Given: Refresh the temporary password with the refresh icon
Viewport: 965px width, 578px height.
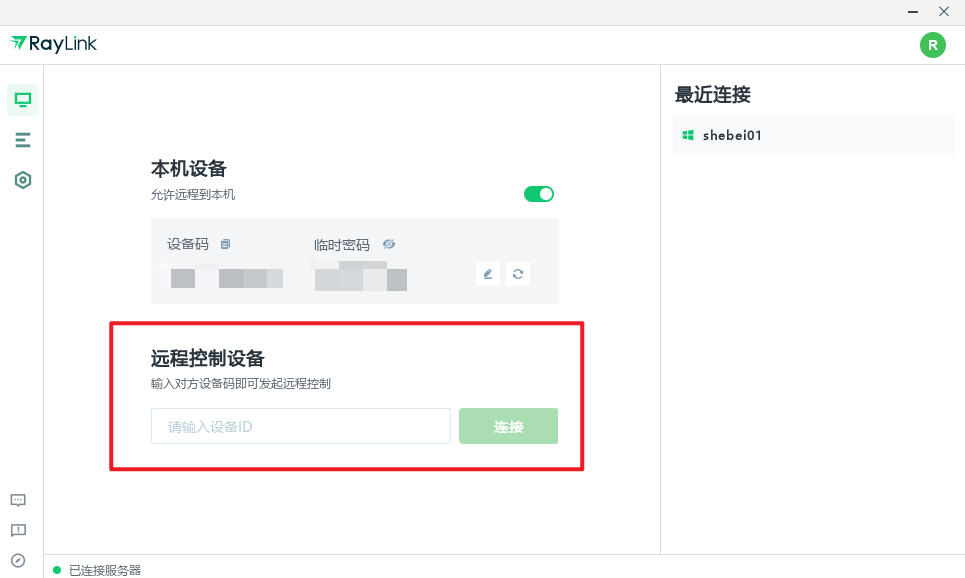Looking at the screenshot, I should [x=518, y=273].
